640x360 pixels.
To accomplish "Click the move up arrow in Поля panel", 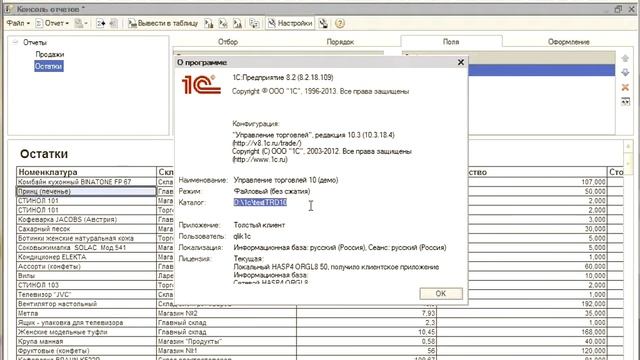I will pos(625,58).
